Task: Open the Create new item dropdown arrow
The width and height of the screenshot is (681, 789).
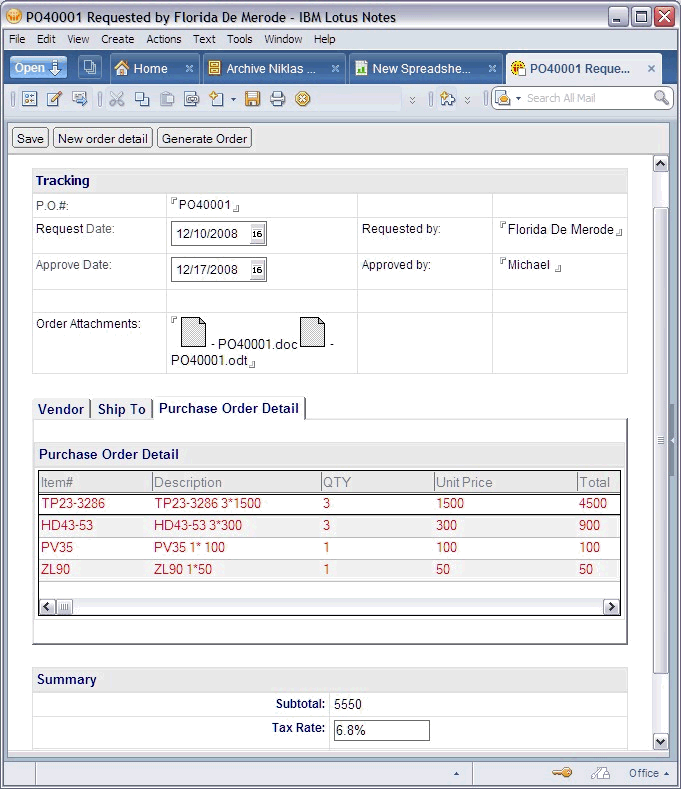Action: coord(233,99)
